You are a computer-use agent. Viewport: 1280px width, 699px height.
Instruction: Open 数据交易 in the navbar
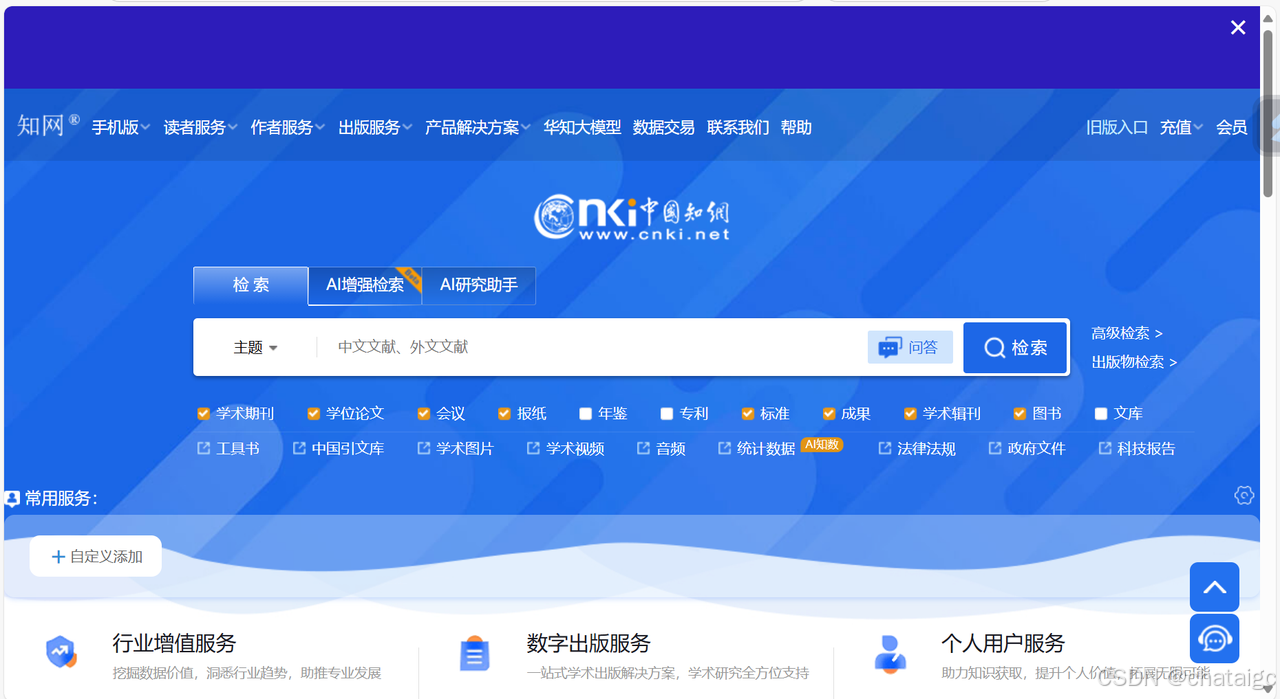(664, 127)
